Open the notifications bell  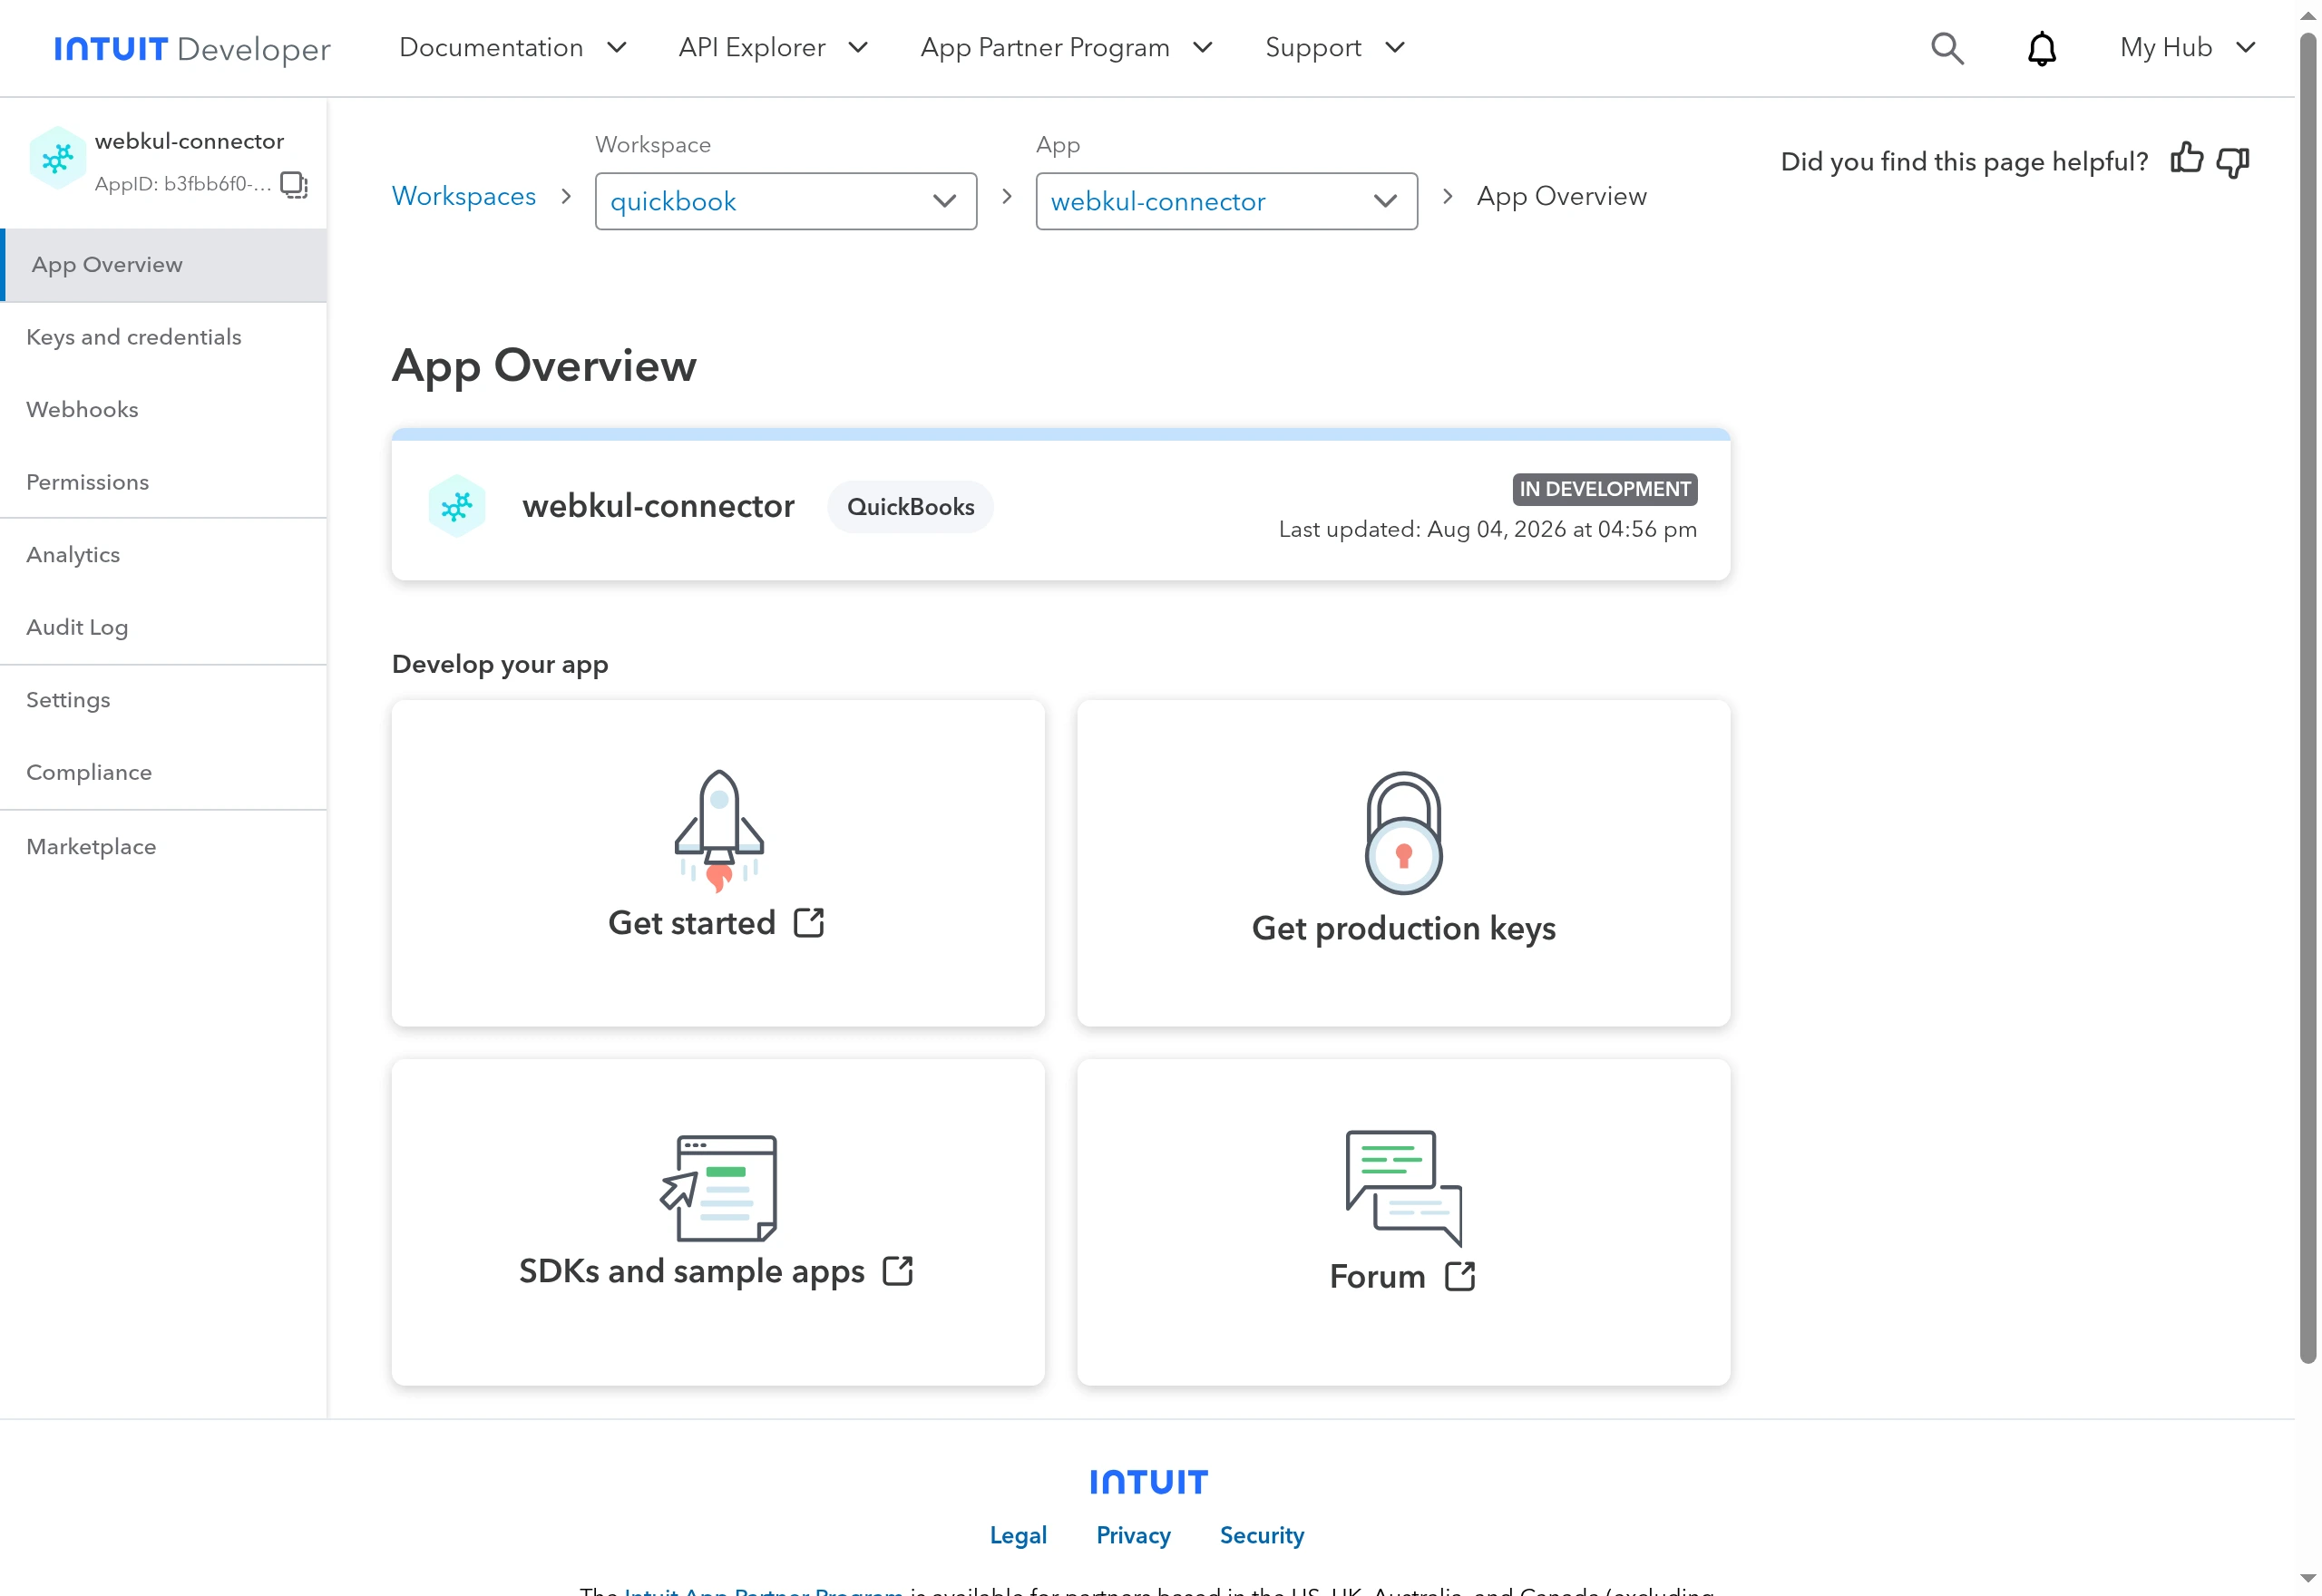[2041, 48]
